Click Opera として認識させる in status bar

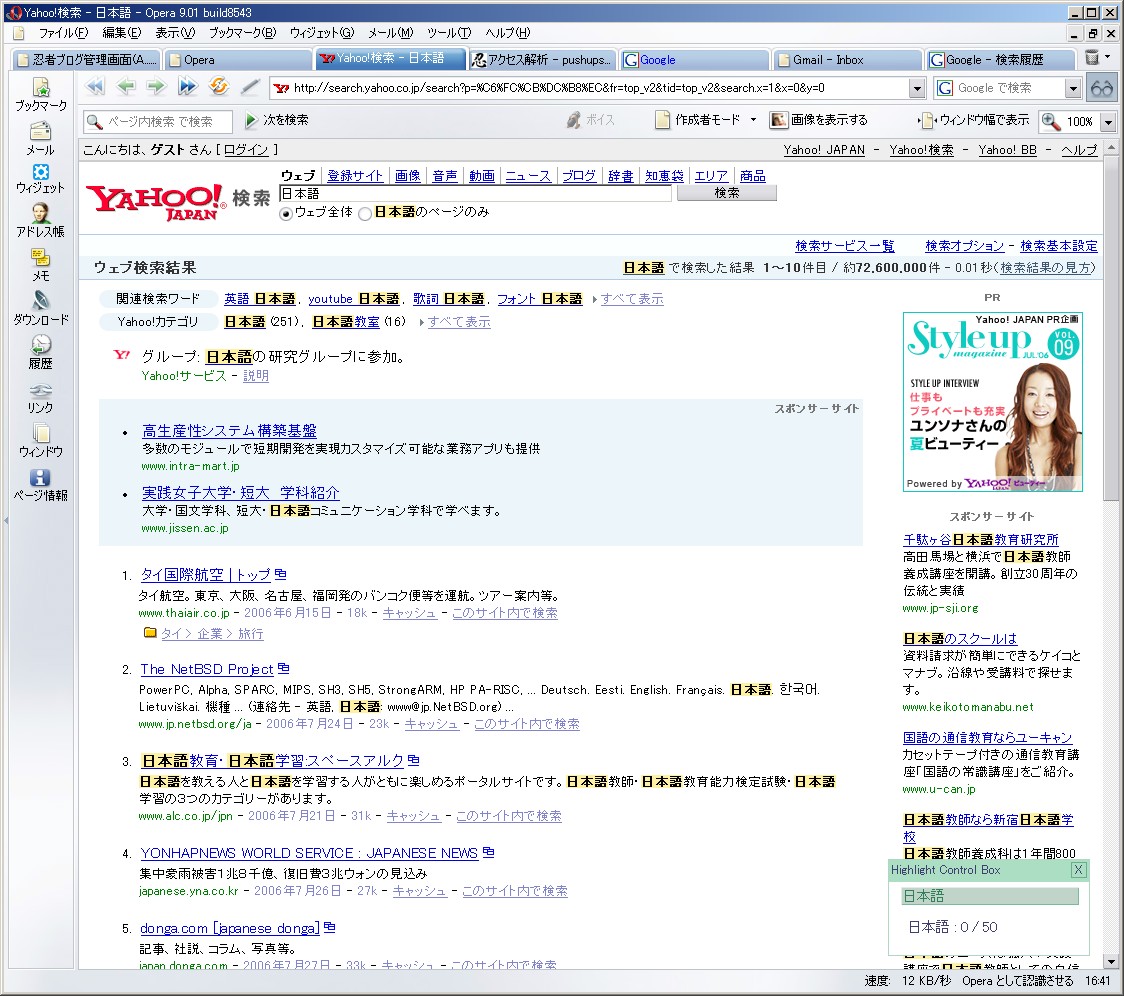[1017, 981]
